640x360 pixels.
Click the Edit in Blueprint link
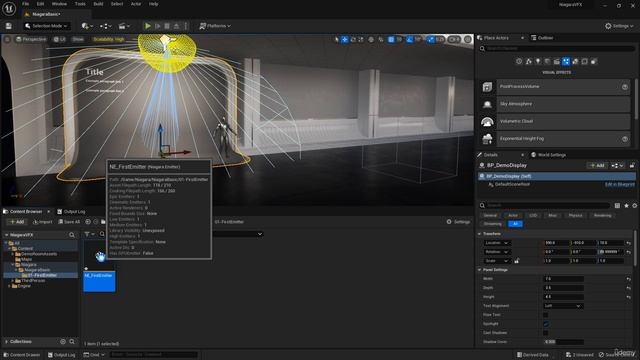pos(620,184)
